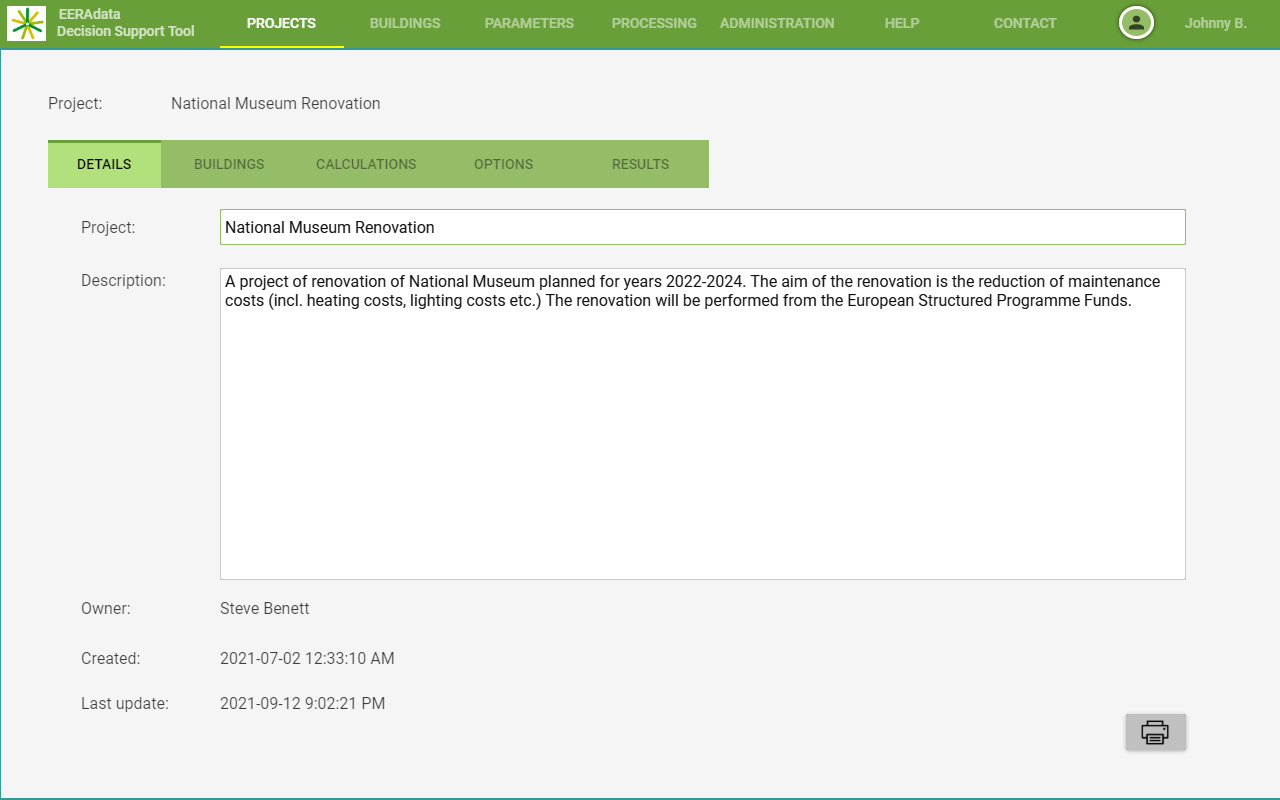Image resolution: width=1280 pixels, height=800 pixels.
Task: Select PROCESSING in the top navigation
Action: pyautogui.click(x=654, y=23)
